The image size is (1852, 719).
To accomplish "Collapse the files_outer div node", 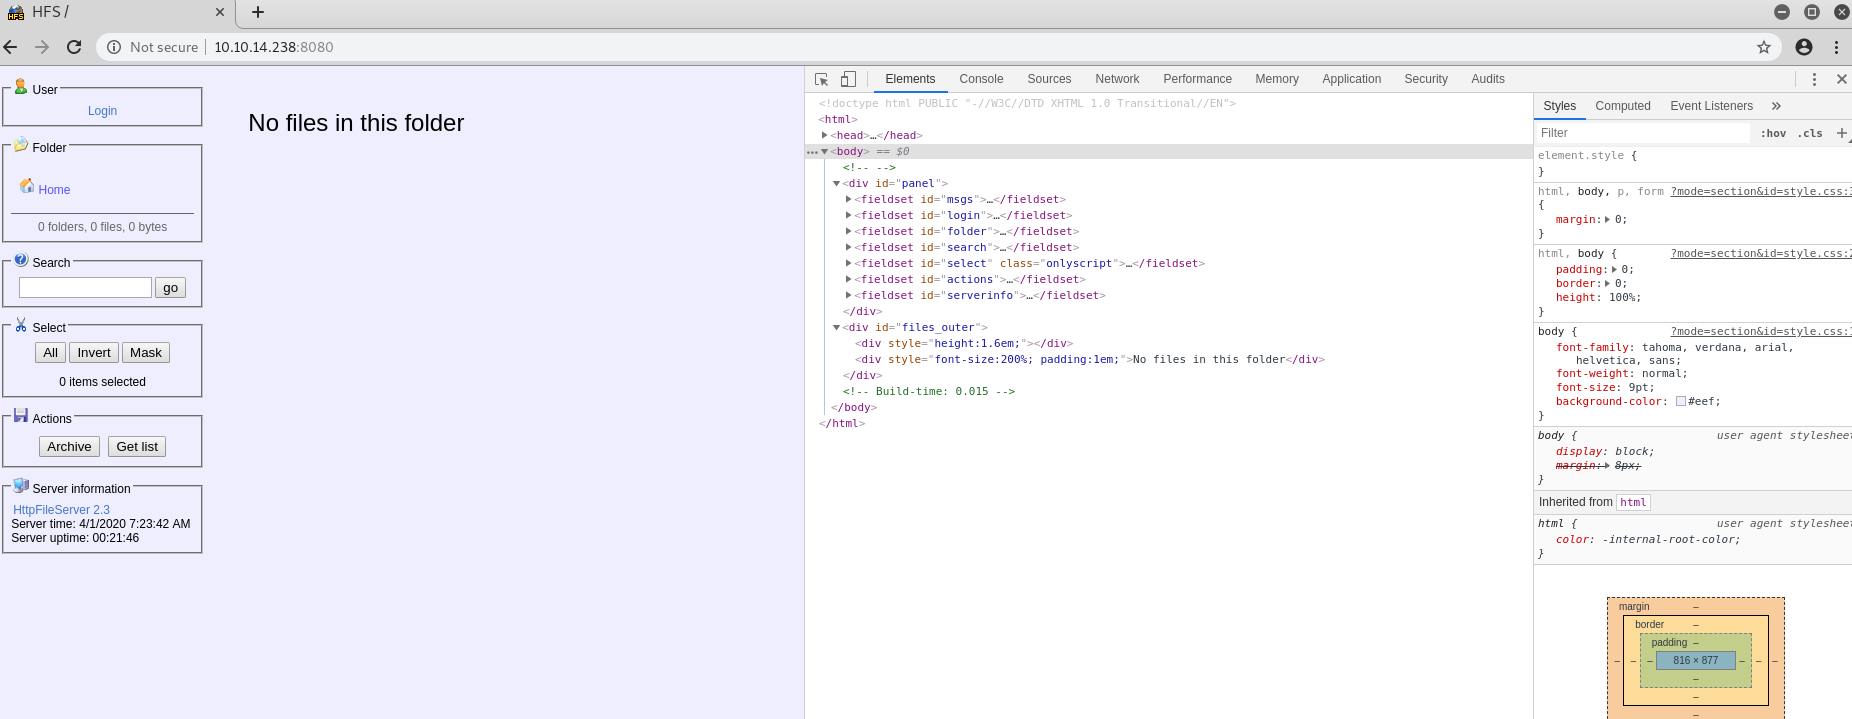I will click(x=837, y=327).
